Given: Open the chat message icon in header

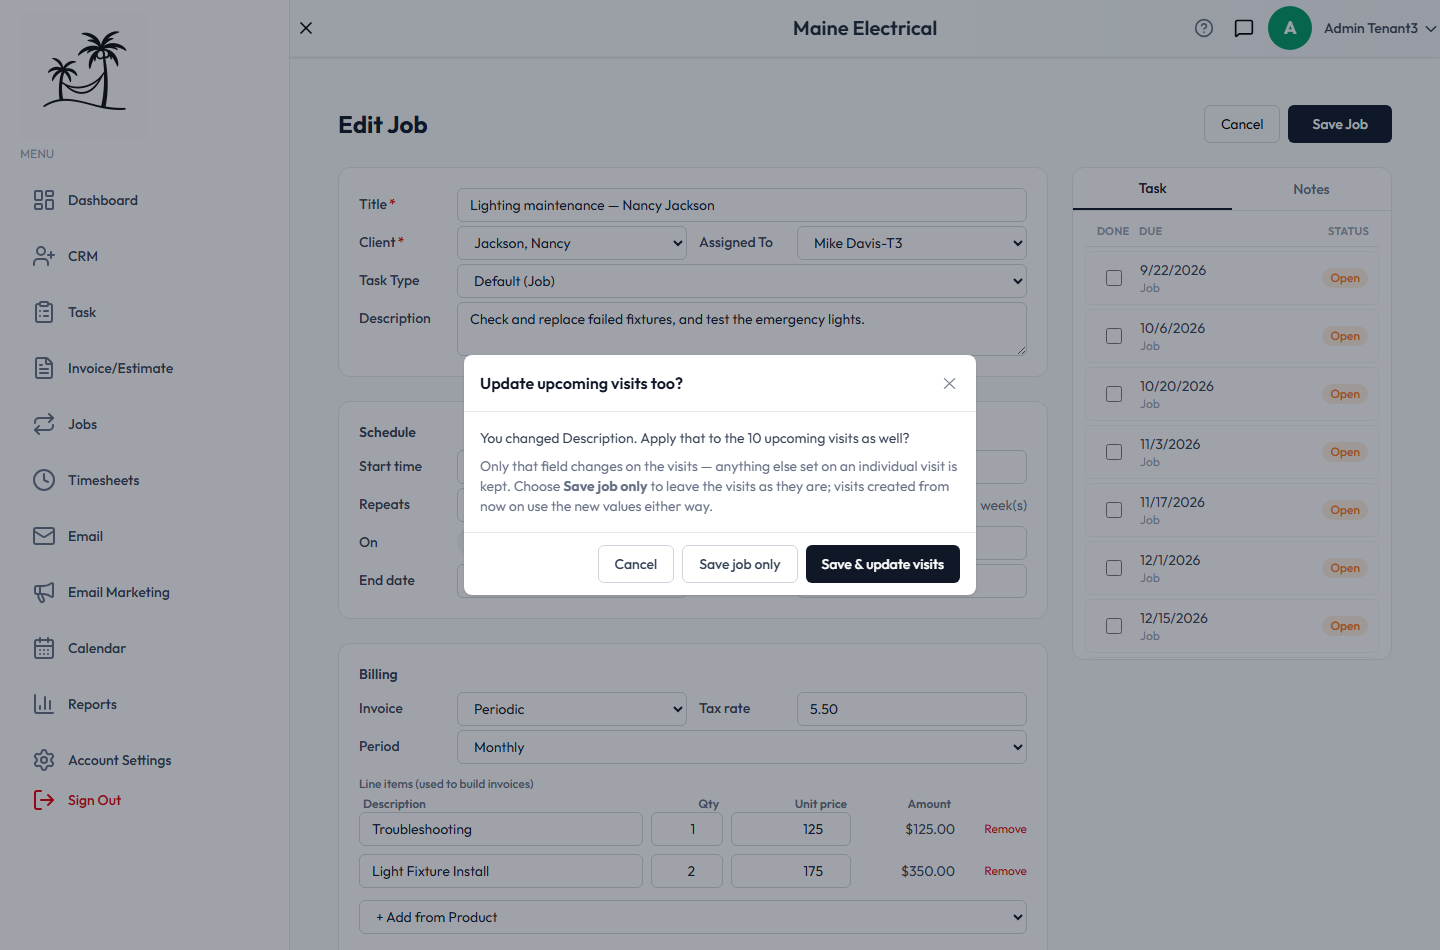Looking at the screenshot, I should coord(1244,28).
